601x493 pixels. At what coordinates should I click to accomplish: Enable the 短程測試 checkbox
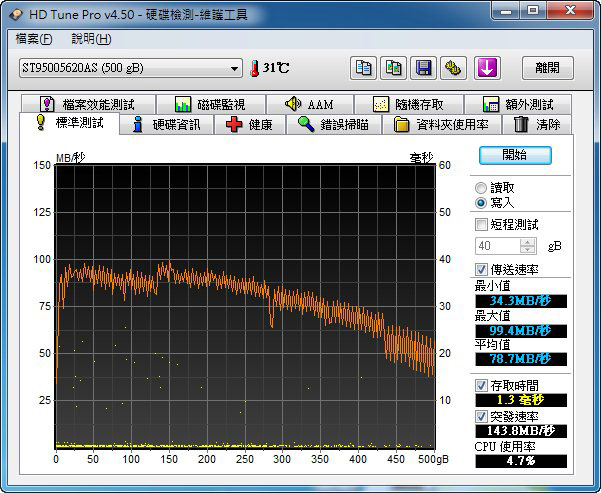point(481,224)
